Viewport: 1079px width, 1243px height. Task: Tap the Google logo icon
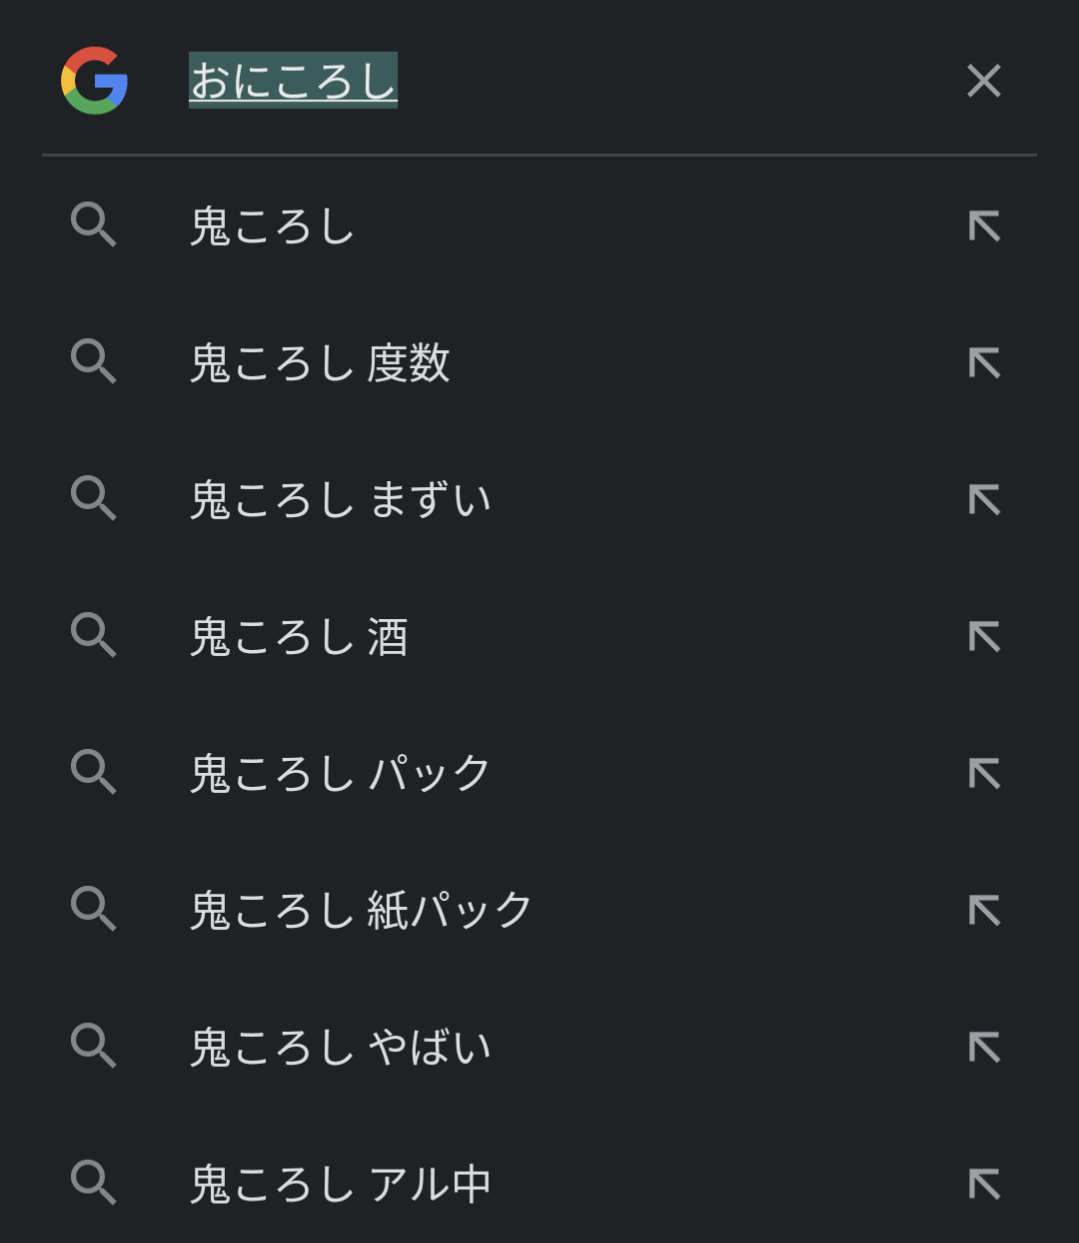pos(94,81)
